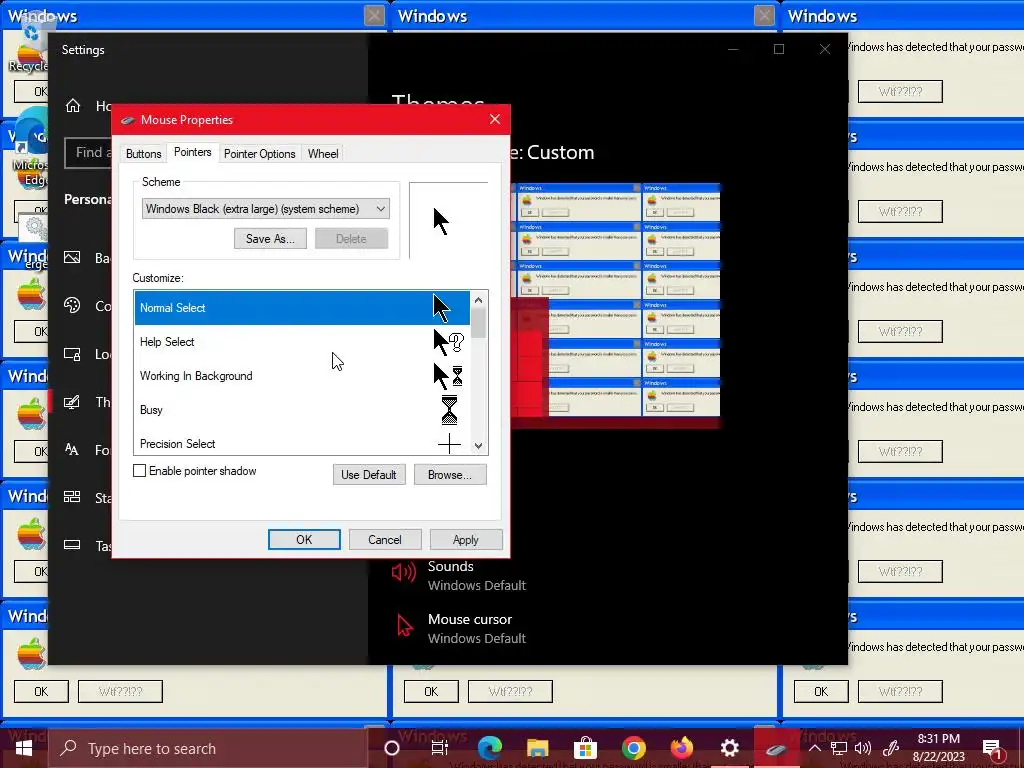Viewport: 1024px width, 768px height.
Task: Click the Customize list scrollbar thumb
Action: pyautogui.click(x=479, y=323)
